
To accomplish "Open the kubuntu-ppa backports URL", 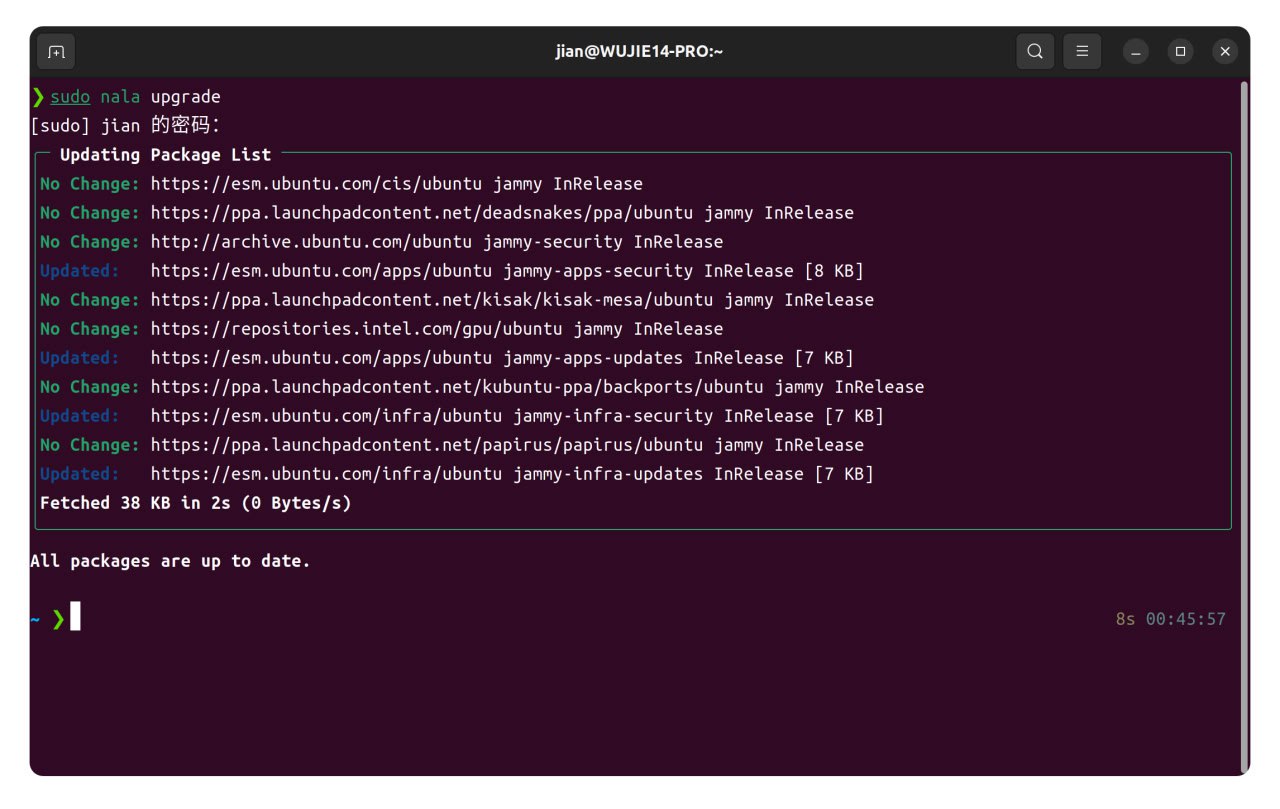I will [457, 387].
